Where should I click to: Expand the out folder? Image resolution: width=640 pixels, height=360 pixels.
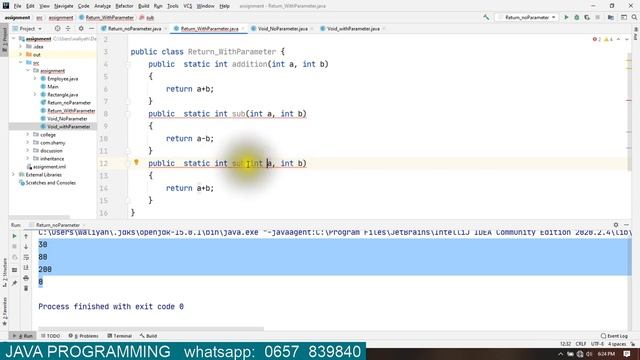point(20,54)
